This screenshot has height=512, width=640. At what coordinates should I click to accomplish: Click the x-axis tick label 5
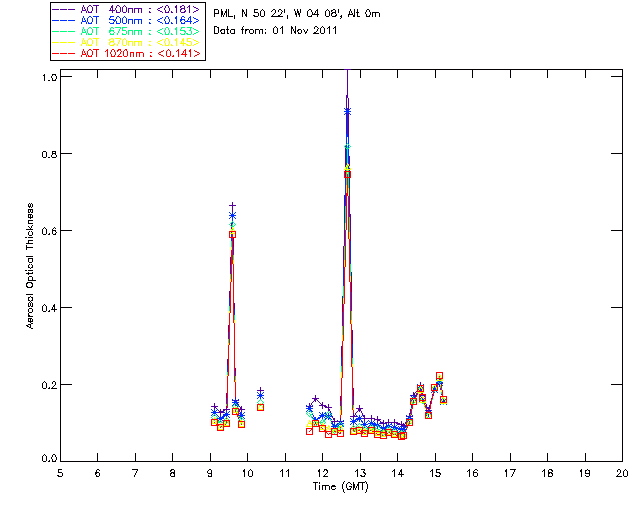60,473
